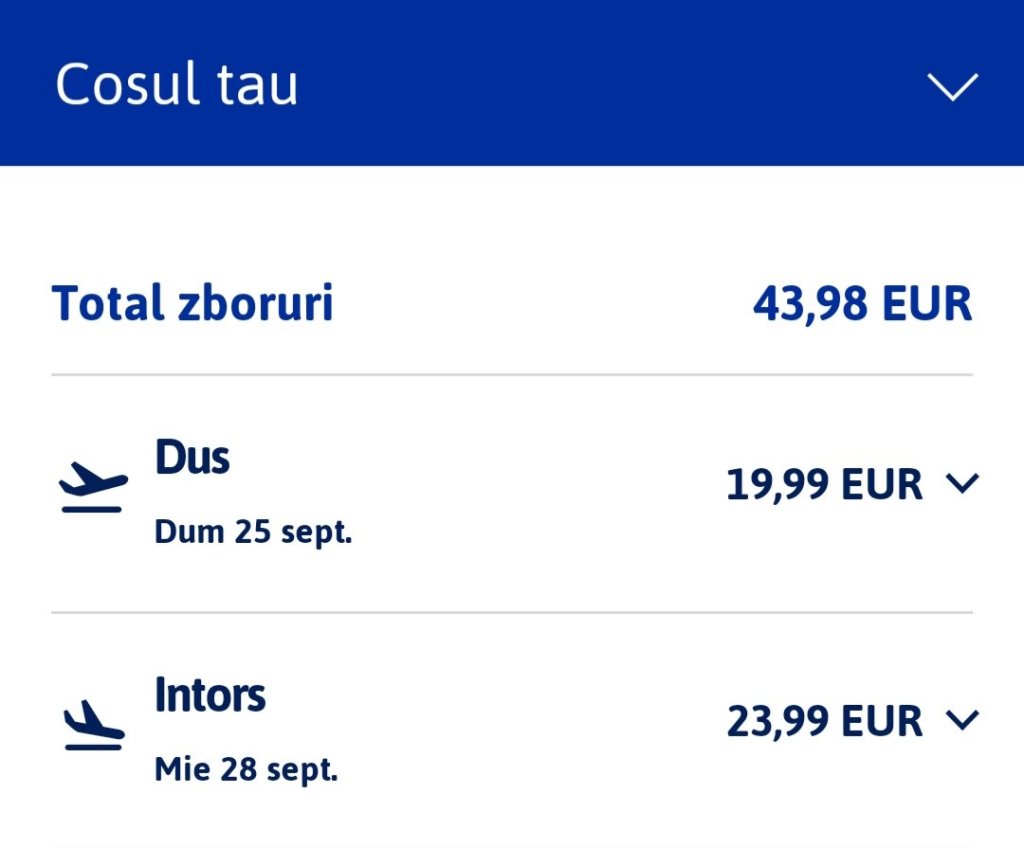The height and width of the screenshot is (848, 1024).
Task: Click the divider line under Total zboruri
Action: [511, 375]
